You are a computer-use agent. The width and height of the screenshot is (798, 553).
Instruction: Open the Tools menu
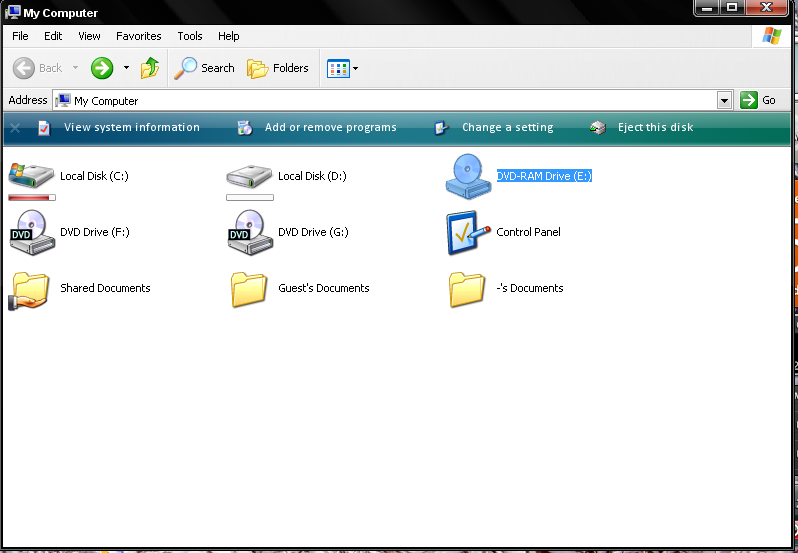(x=190, y=36)
